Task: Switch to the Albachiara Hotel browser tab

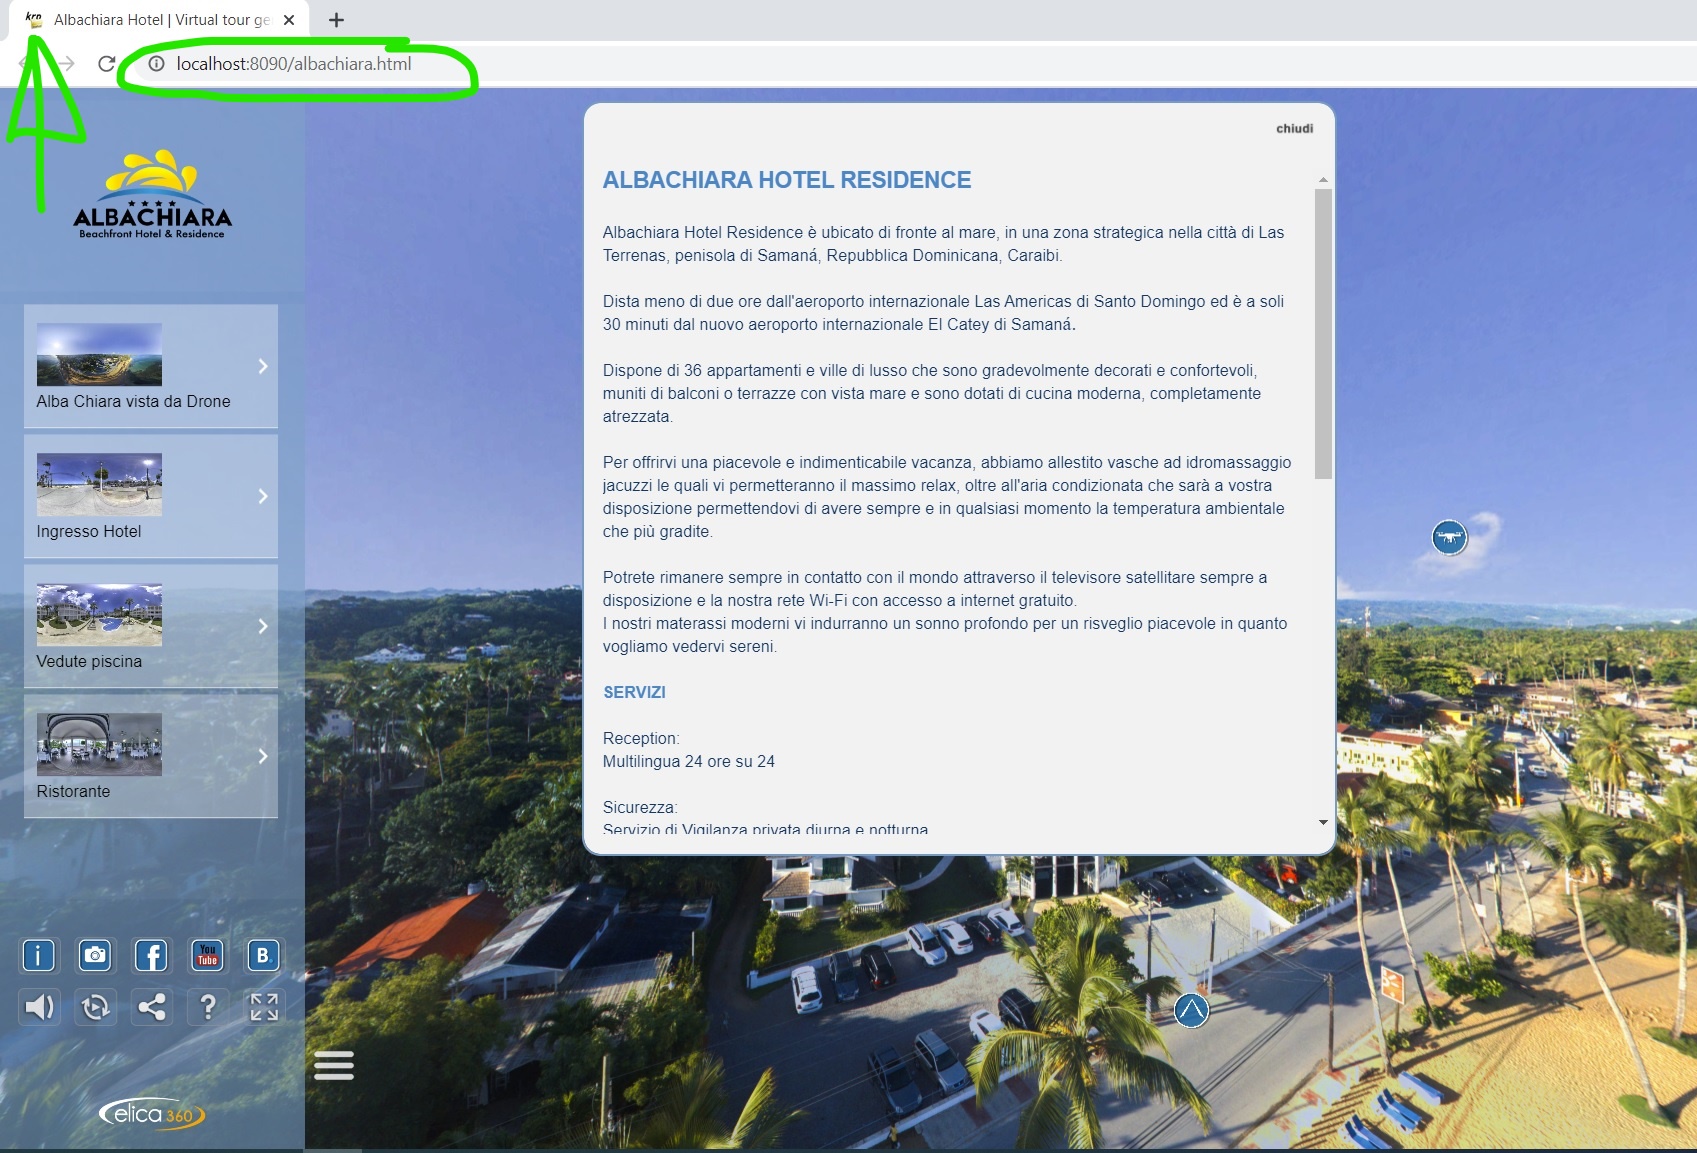Action: coord(160,20)
